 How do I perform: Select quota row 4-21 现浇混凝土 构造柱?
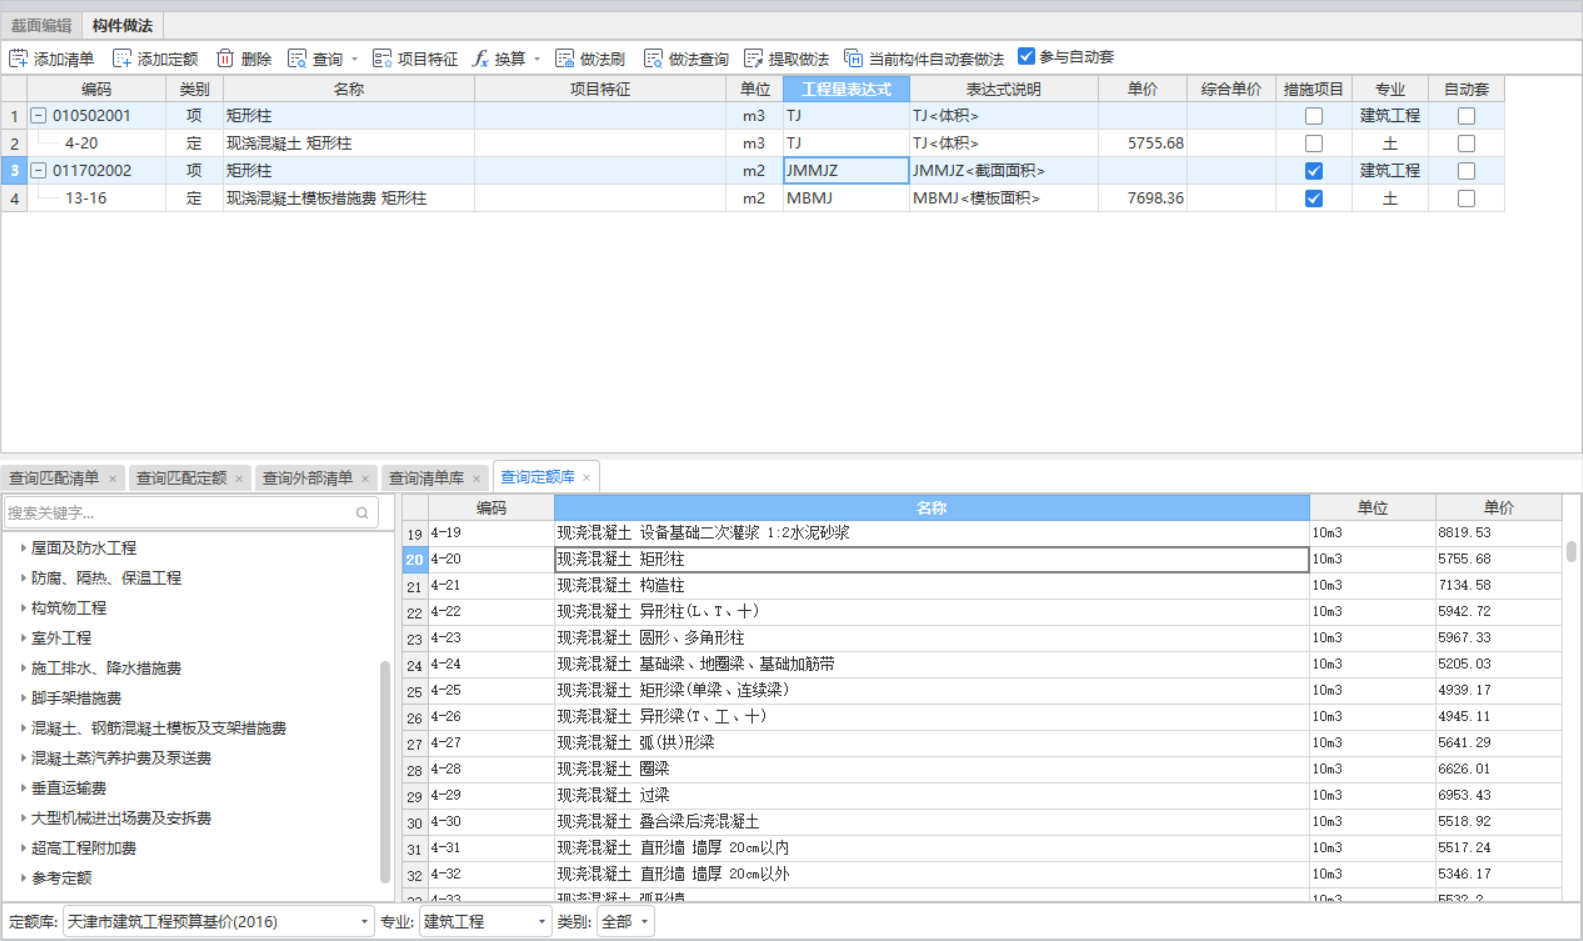tap(982, 586)
